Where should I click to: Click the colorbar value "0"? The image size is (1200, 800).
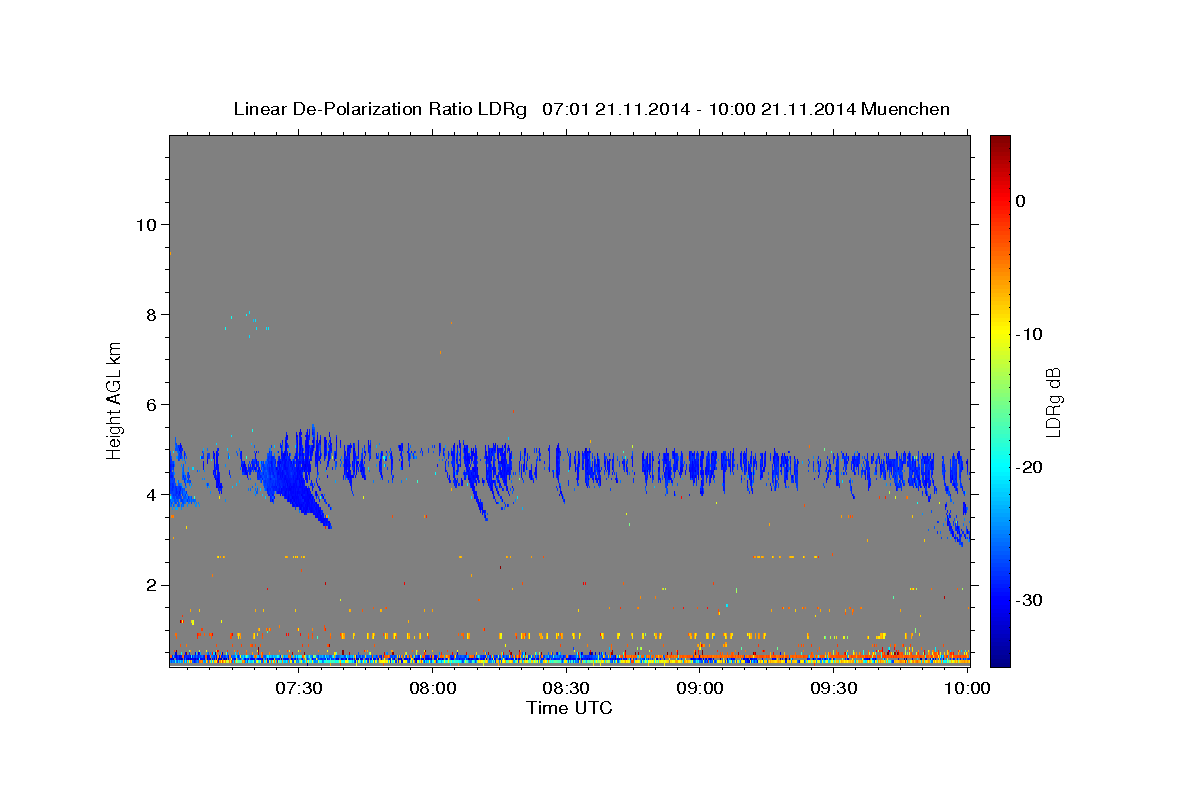point(1021,201)
